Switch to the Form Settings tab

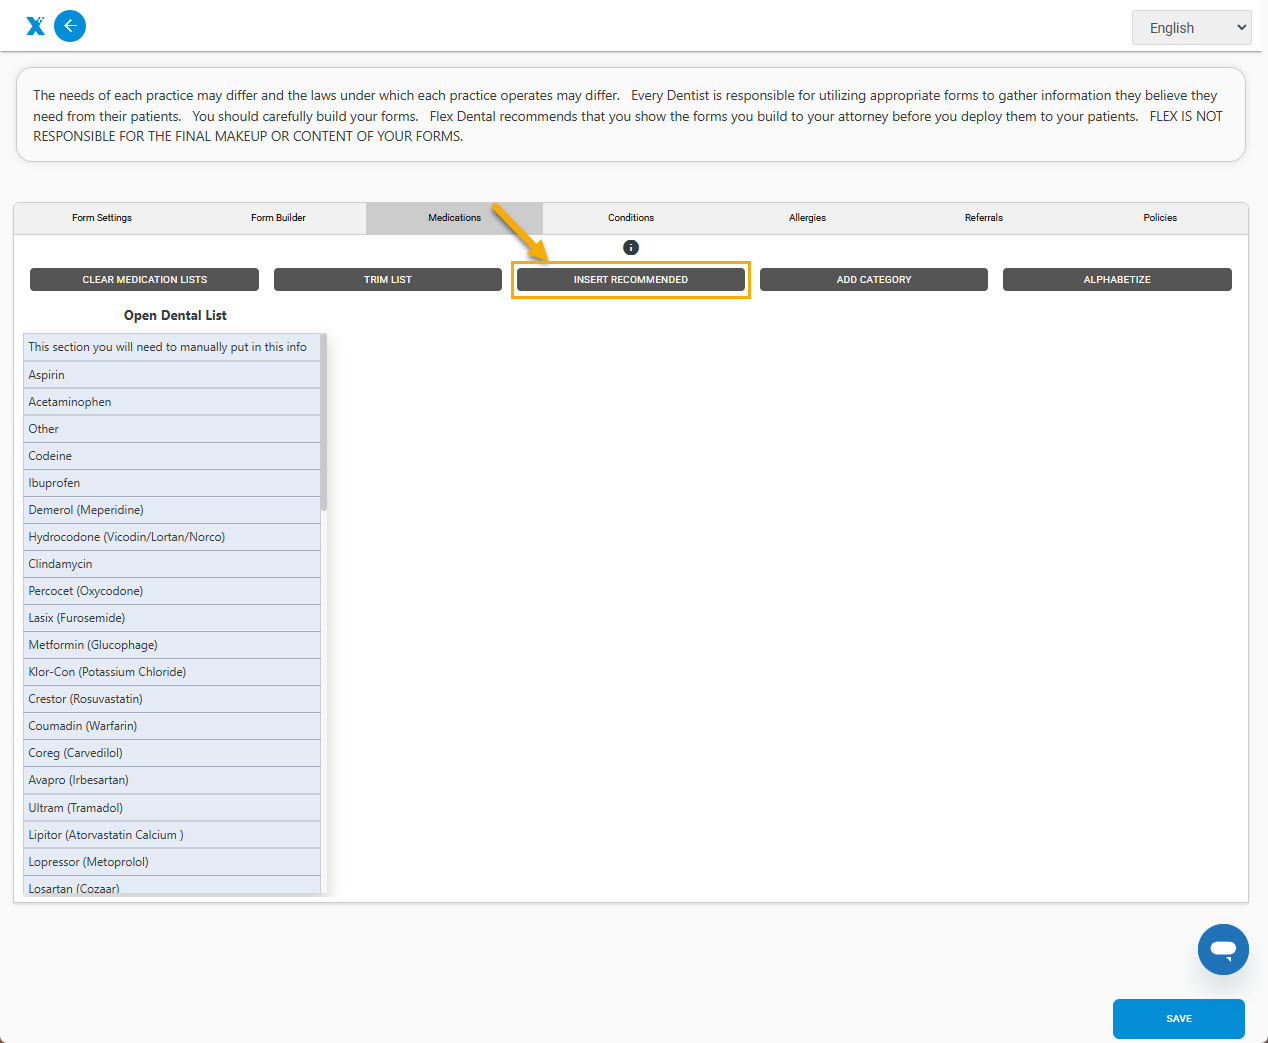102,218
